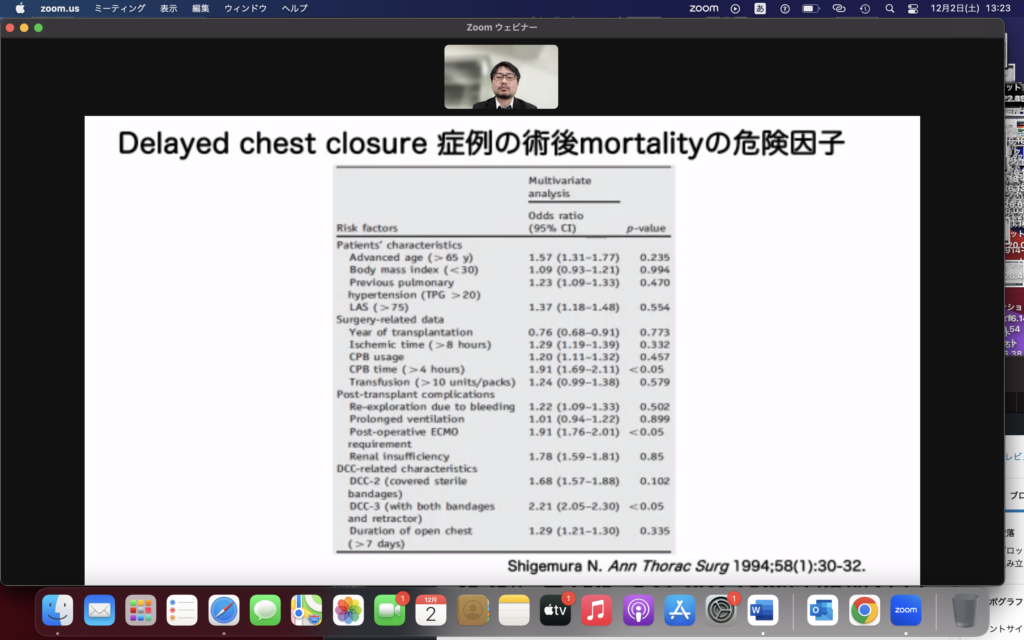Image resolution: width=1024 pixels, height=640 pixels.
Task: Open the ウィンドウ menu
Action: [245, 8]
